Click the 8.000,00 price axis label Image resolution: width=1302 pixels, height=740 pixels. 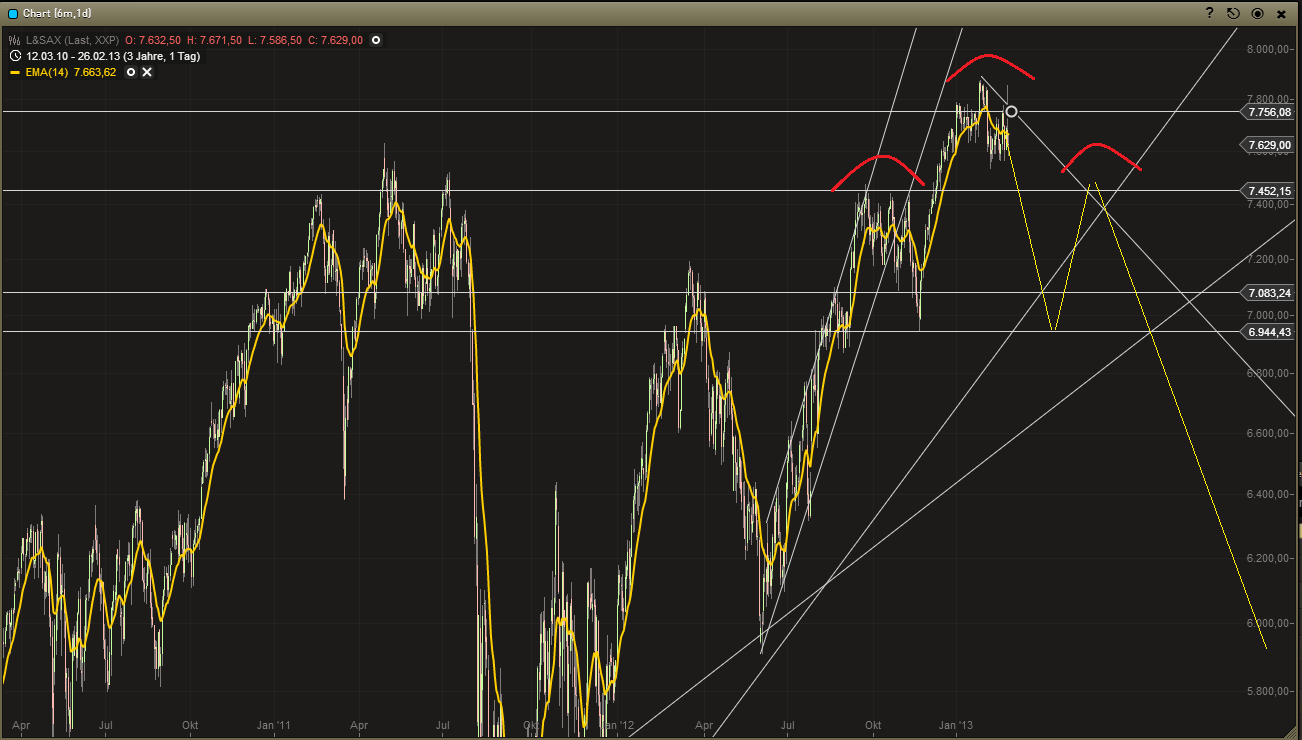click(x=1269, y=49)
